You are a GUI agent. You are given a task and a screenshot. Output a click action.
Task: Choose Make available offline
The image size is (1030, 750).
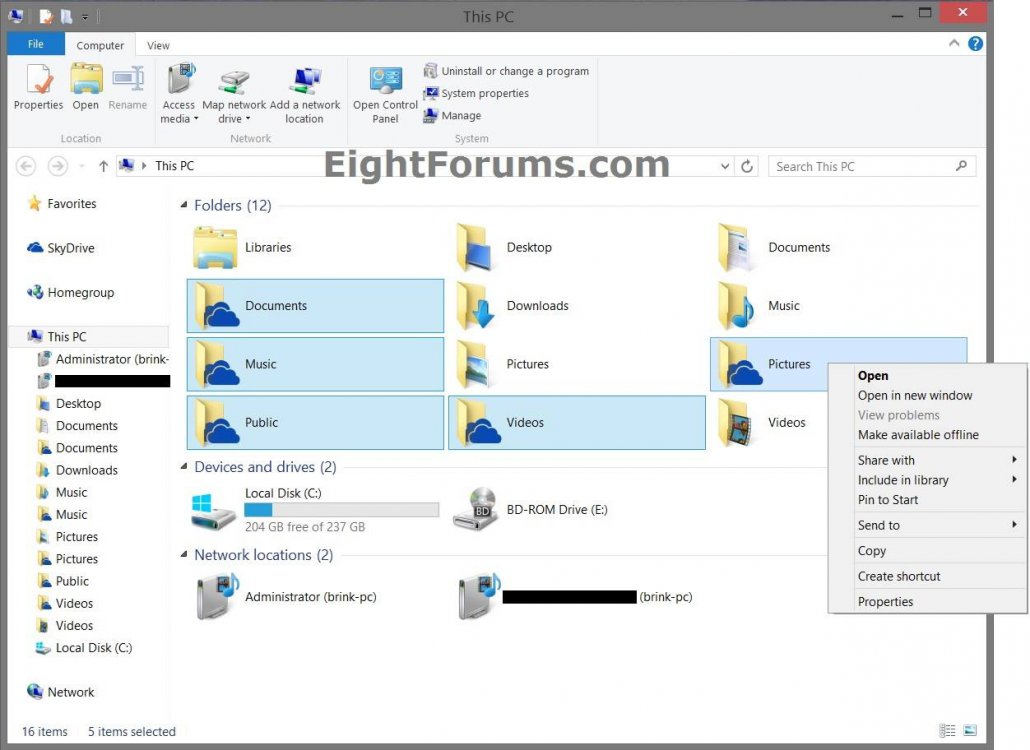918,435
